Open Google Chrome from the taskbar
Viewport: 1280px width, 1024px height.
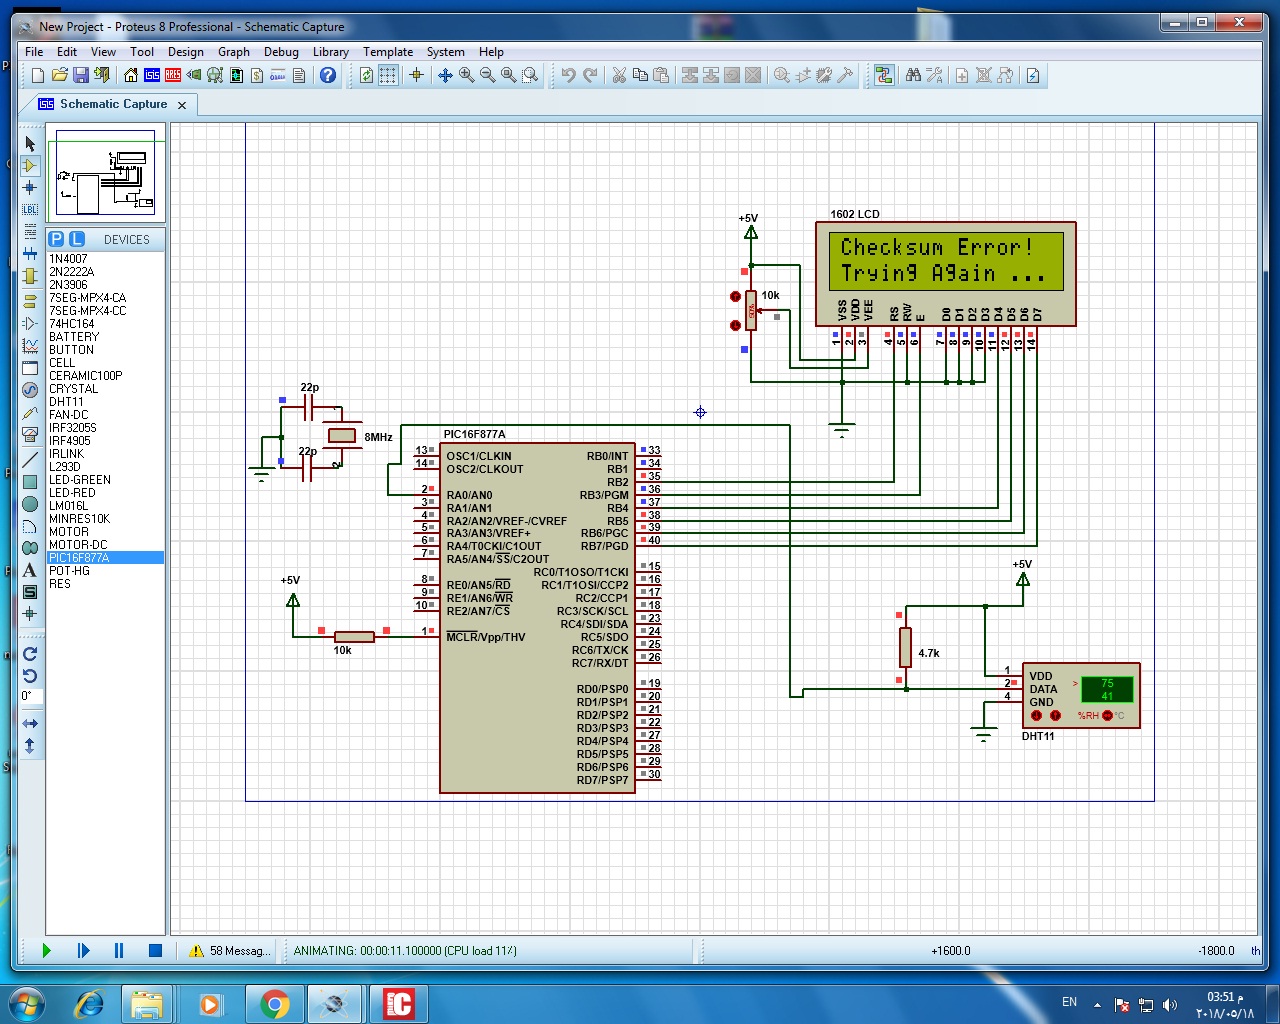(275, 1004)
